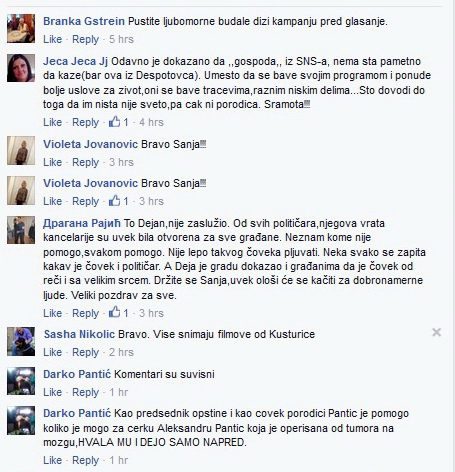Reply to the last Darko Pantić comment

tap(85, 460)
